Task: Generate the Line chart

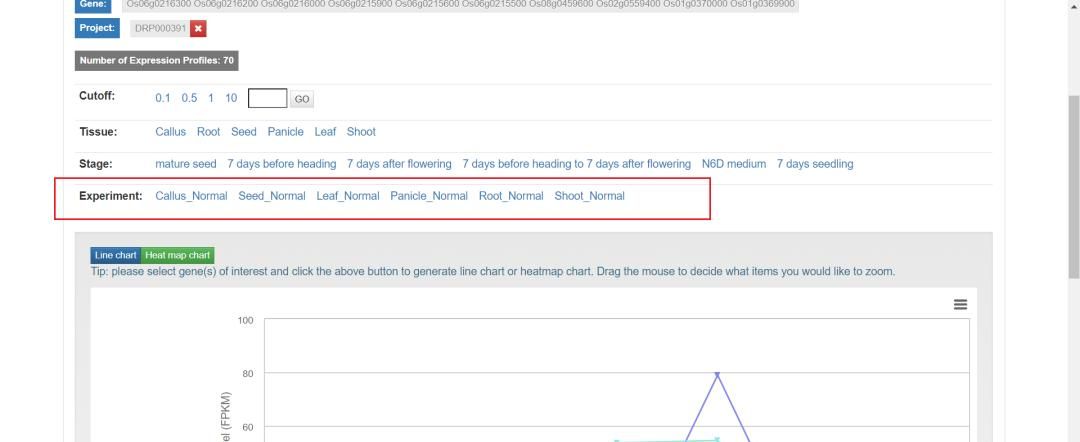Action: click(x=116, y=255)
